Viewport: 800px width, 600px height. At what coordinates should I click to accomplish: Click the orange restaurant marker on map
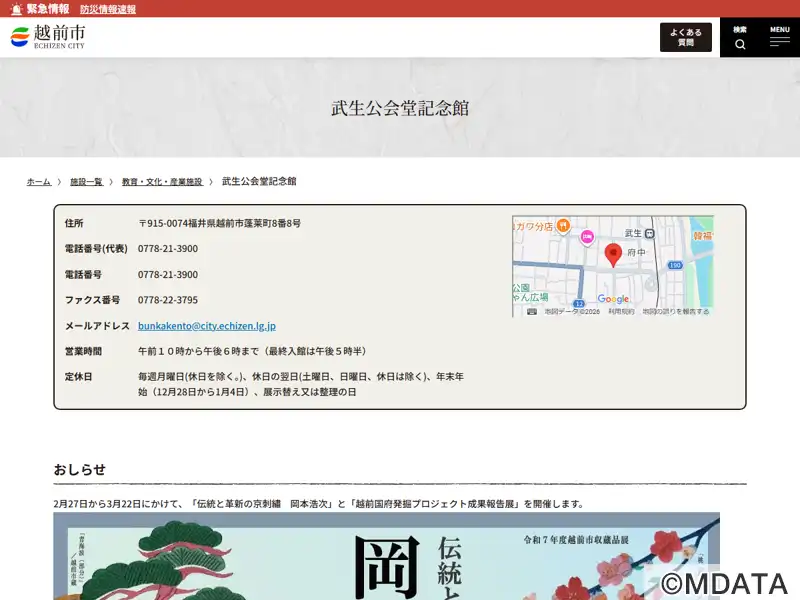click(x=563, y=225)
